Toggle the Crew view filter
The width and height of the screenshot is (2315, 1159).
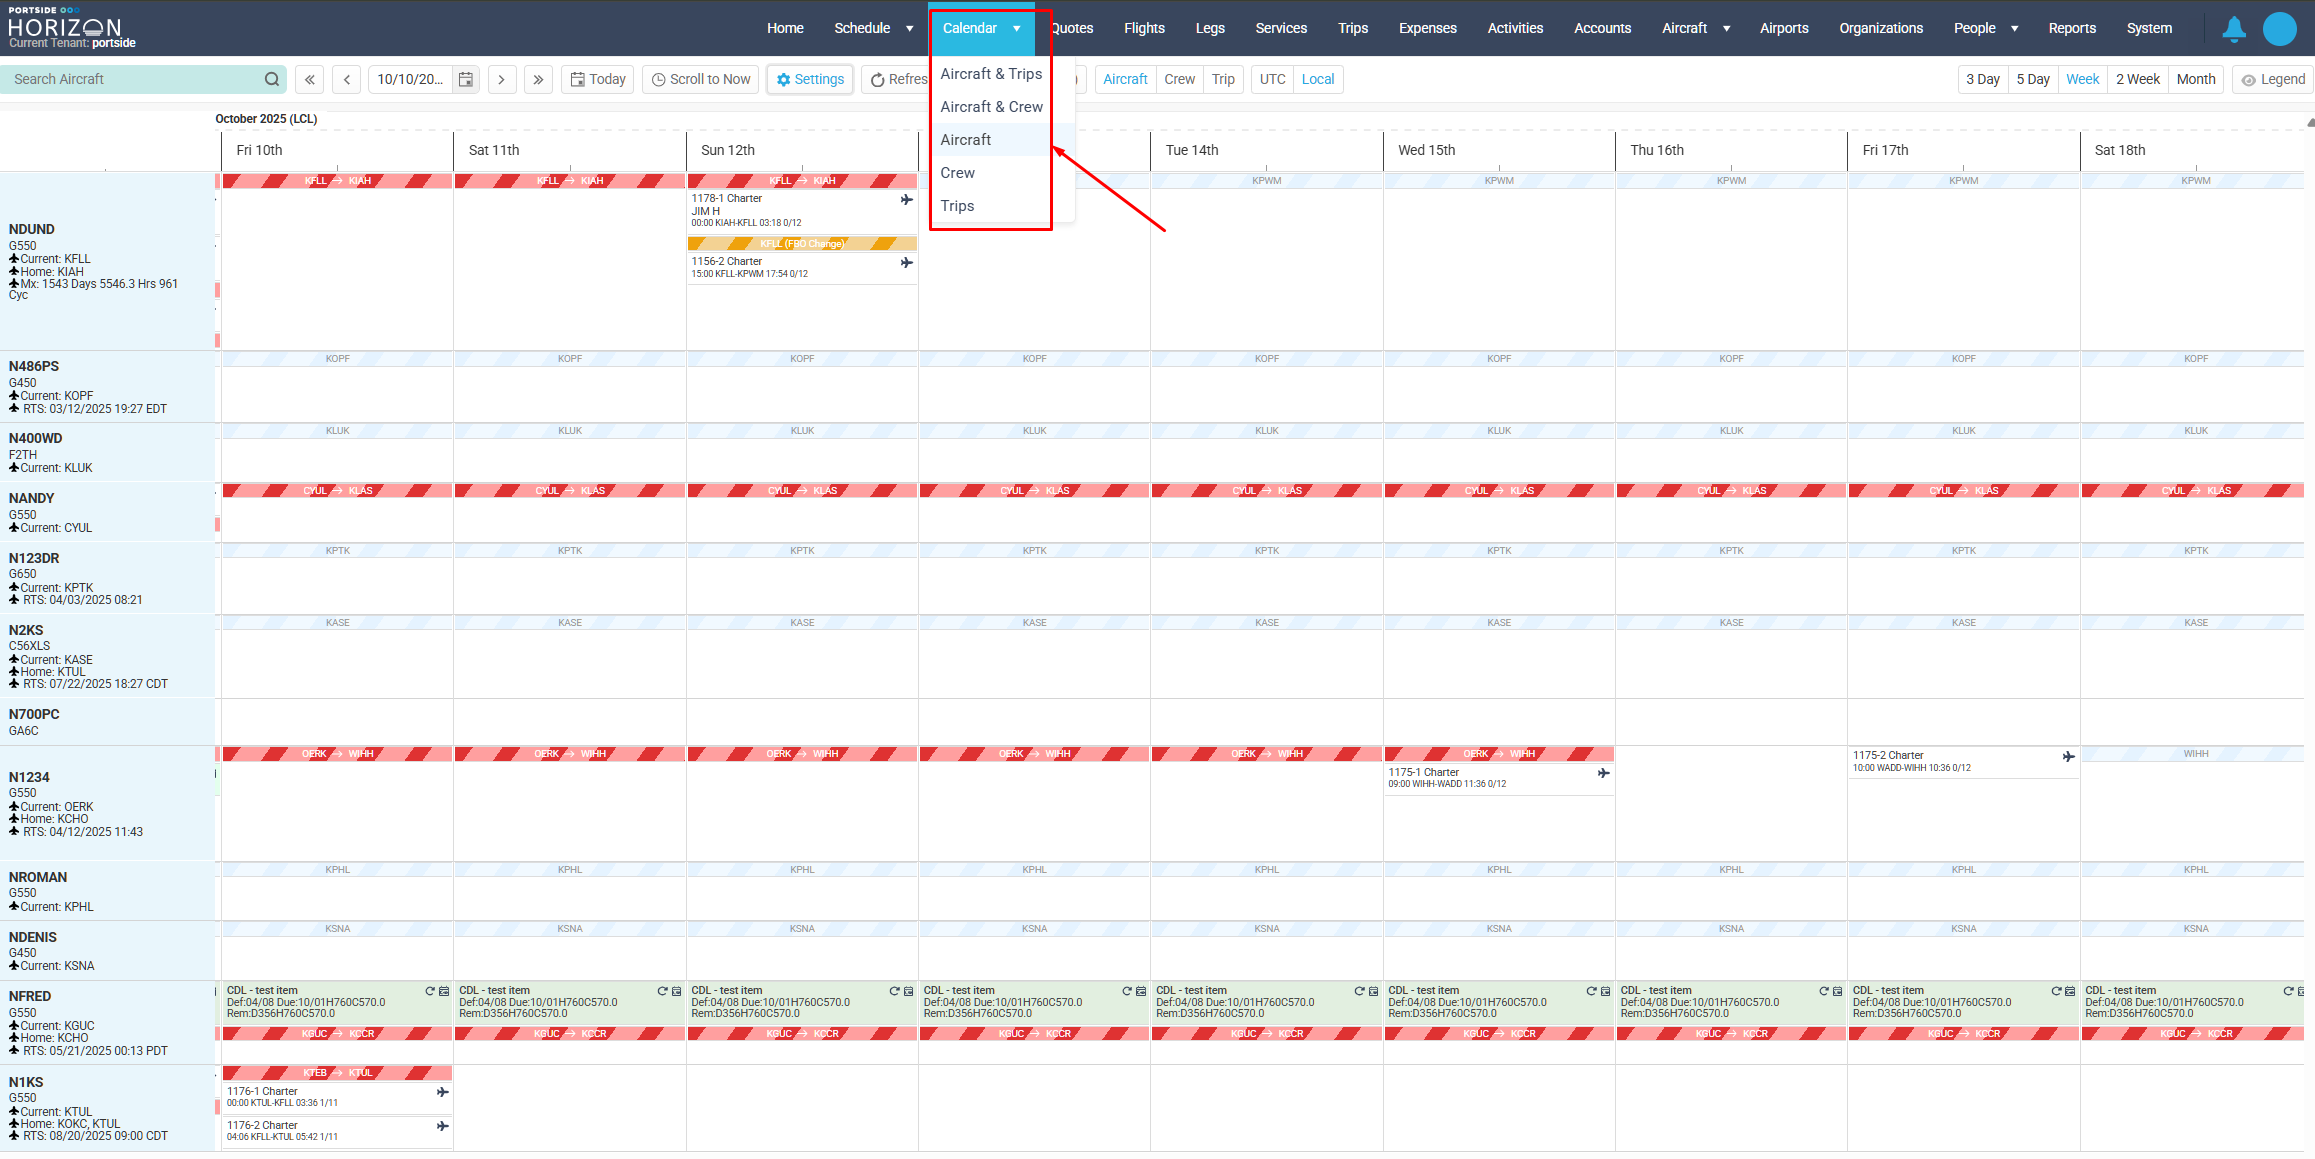tap(1179, 79)
